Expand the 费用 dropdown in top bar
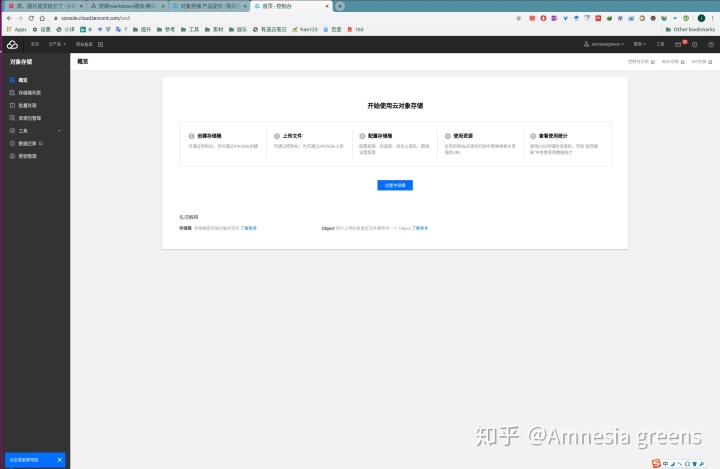 coord(639,44)
